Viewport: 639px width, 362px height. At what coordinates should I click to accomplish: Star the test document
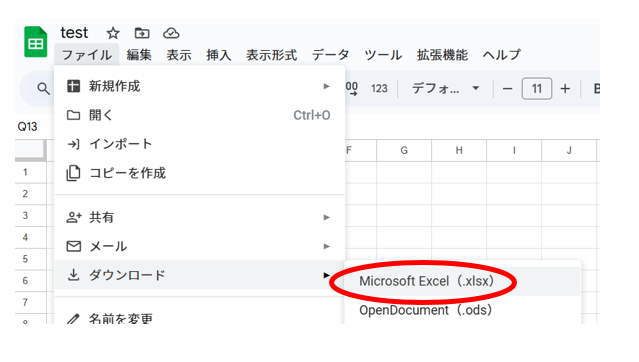pyautogui.click(x=113, y=33)
